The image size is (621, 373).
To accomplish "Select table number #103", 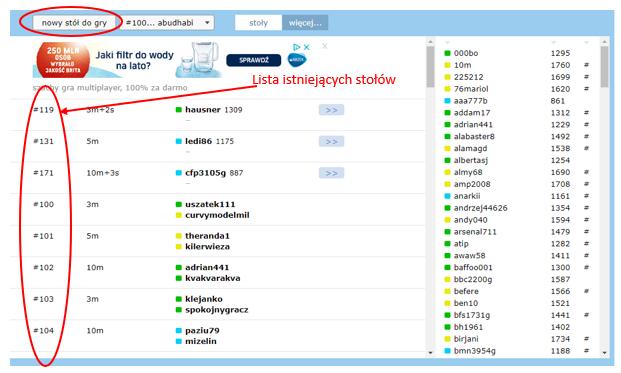I will 44,299.
